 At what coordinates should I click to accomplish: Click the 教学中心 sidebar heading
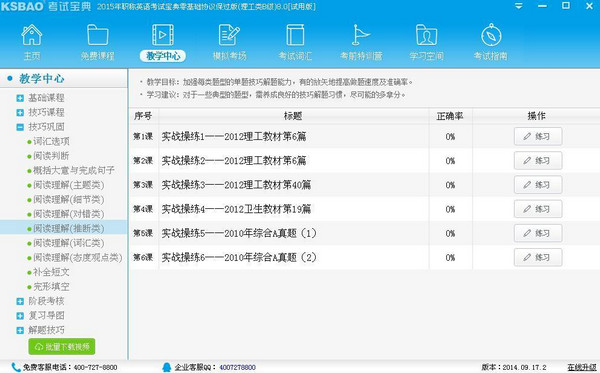point(42,78)
